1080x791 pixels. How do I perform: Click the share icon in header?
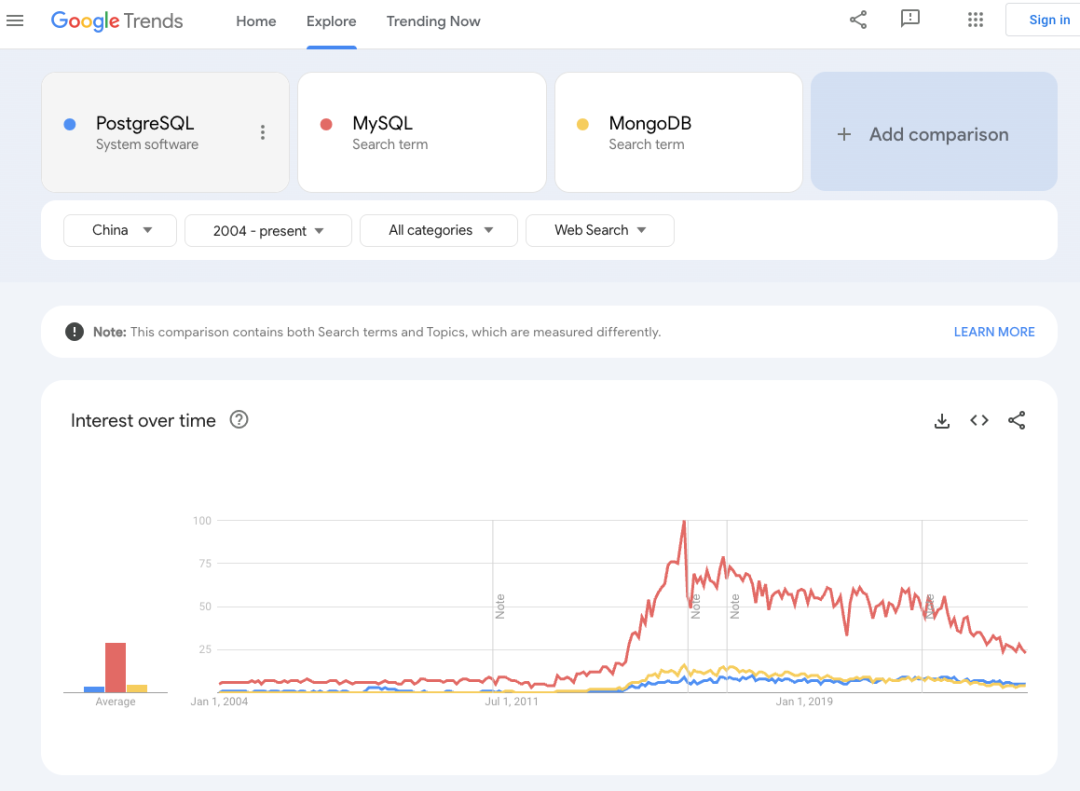point(858,20)
